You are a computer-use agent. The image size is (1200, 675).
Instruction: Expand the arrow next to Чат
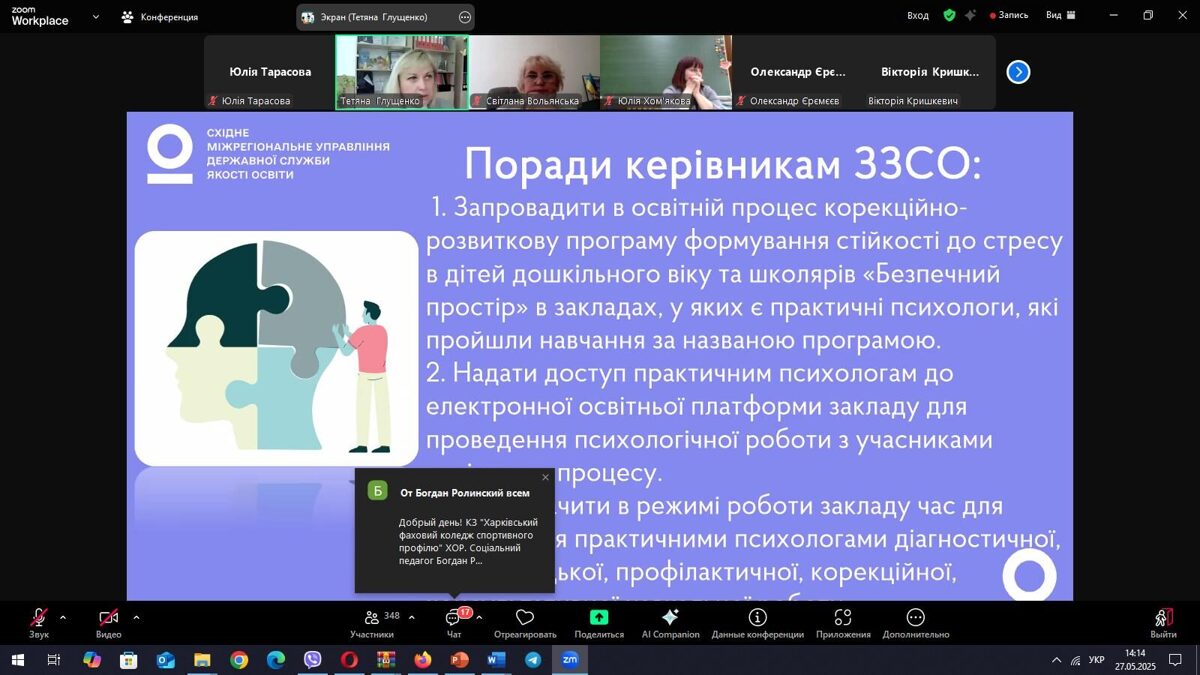coord(479,617)
